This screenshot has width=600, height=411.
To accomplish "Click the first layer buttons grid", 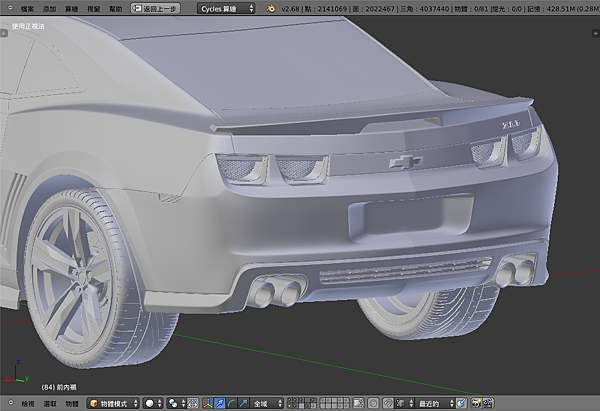I will coord(302,403).
